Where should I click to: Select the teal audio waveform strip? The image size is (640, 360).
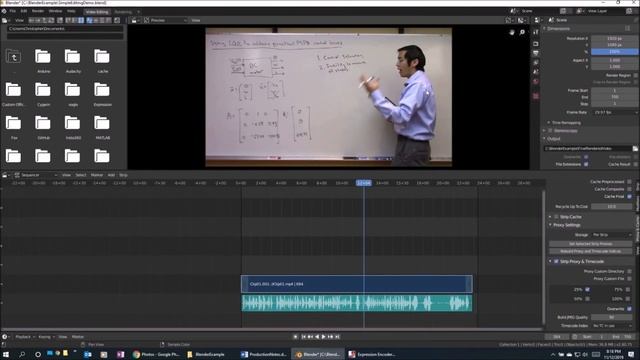(x=357, y=303)
